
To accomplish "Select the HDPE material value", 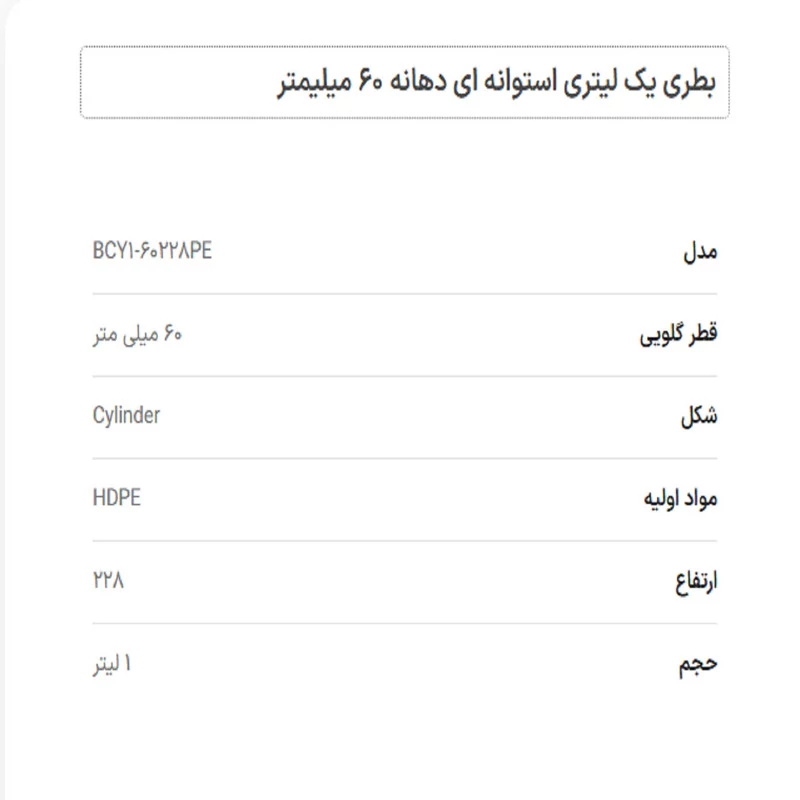I will [116, 497].
